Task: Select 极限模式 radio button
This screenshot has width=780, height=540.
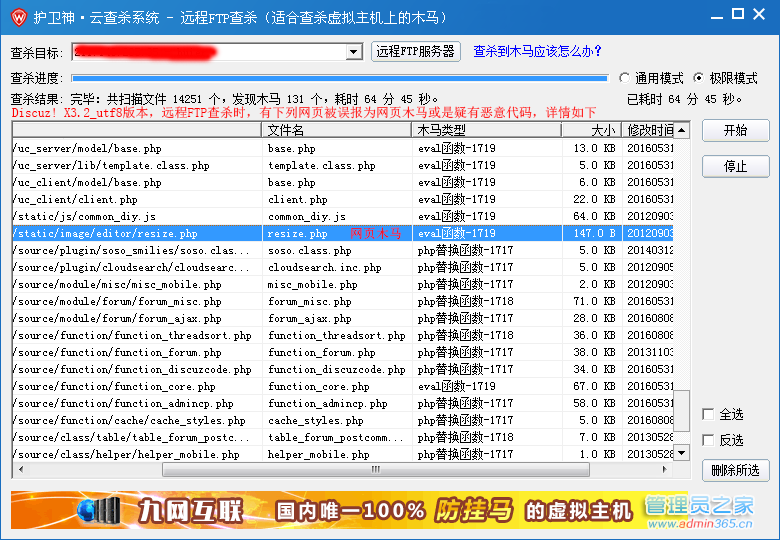Action: point(699,78)
